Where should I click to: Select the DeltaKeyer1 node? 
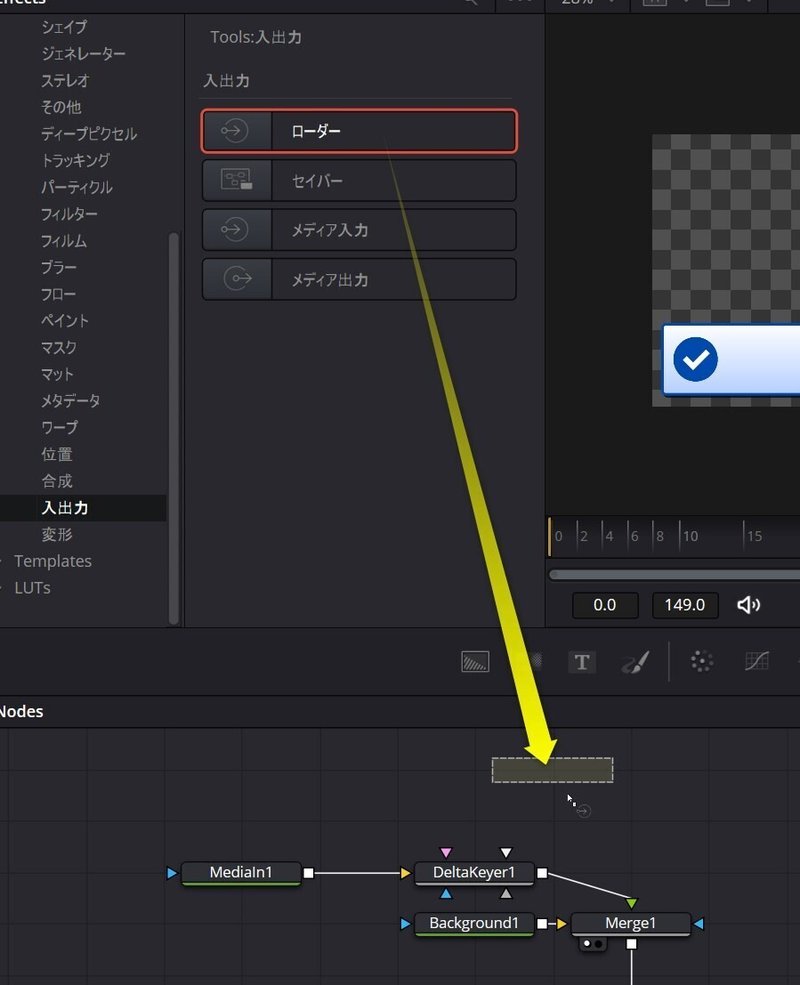474,873
